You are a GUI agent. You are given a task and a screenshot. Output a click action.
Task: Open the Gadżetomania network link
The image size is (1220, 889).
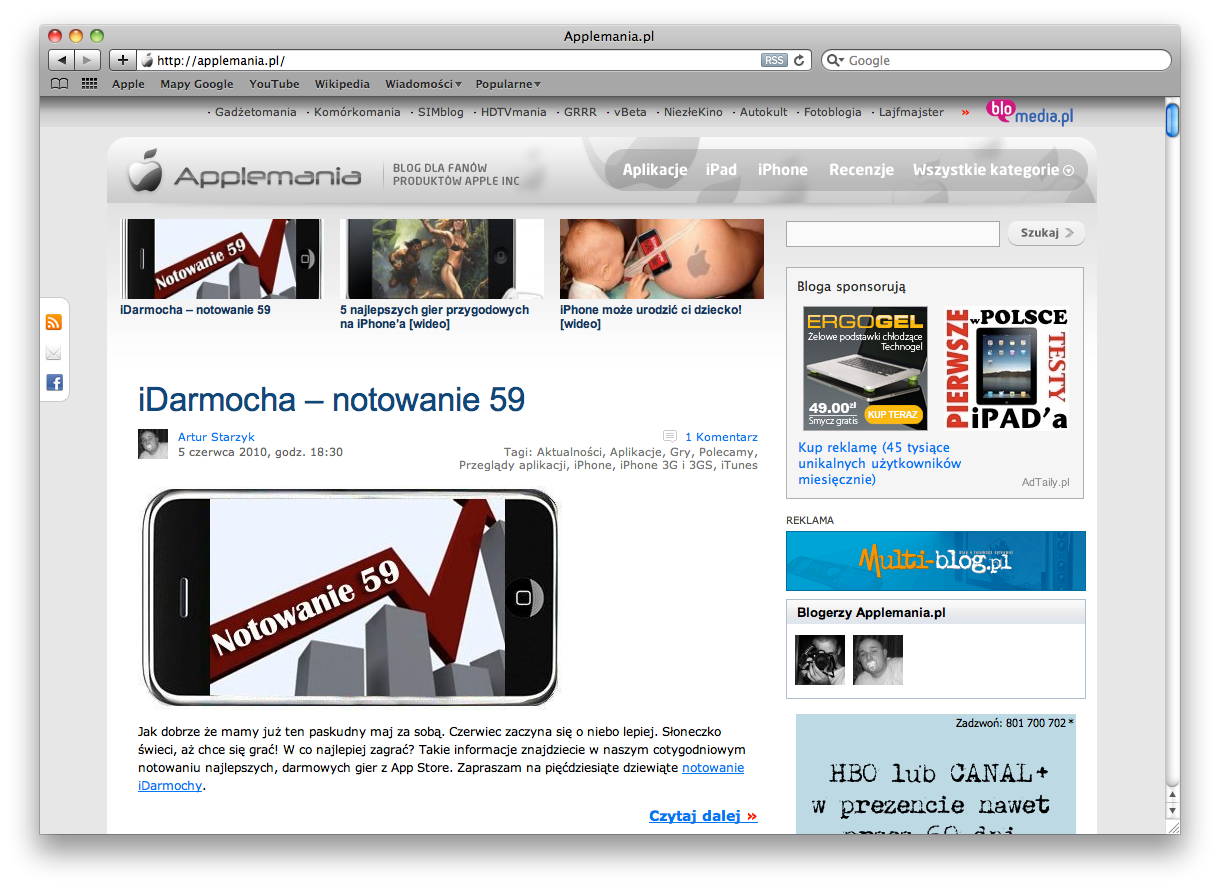[x=256, y=112]
